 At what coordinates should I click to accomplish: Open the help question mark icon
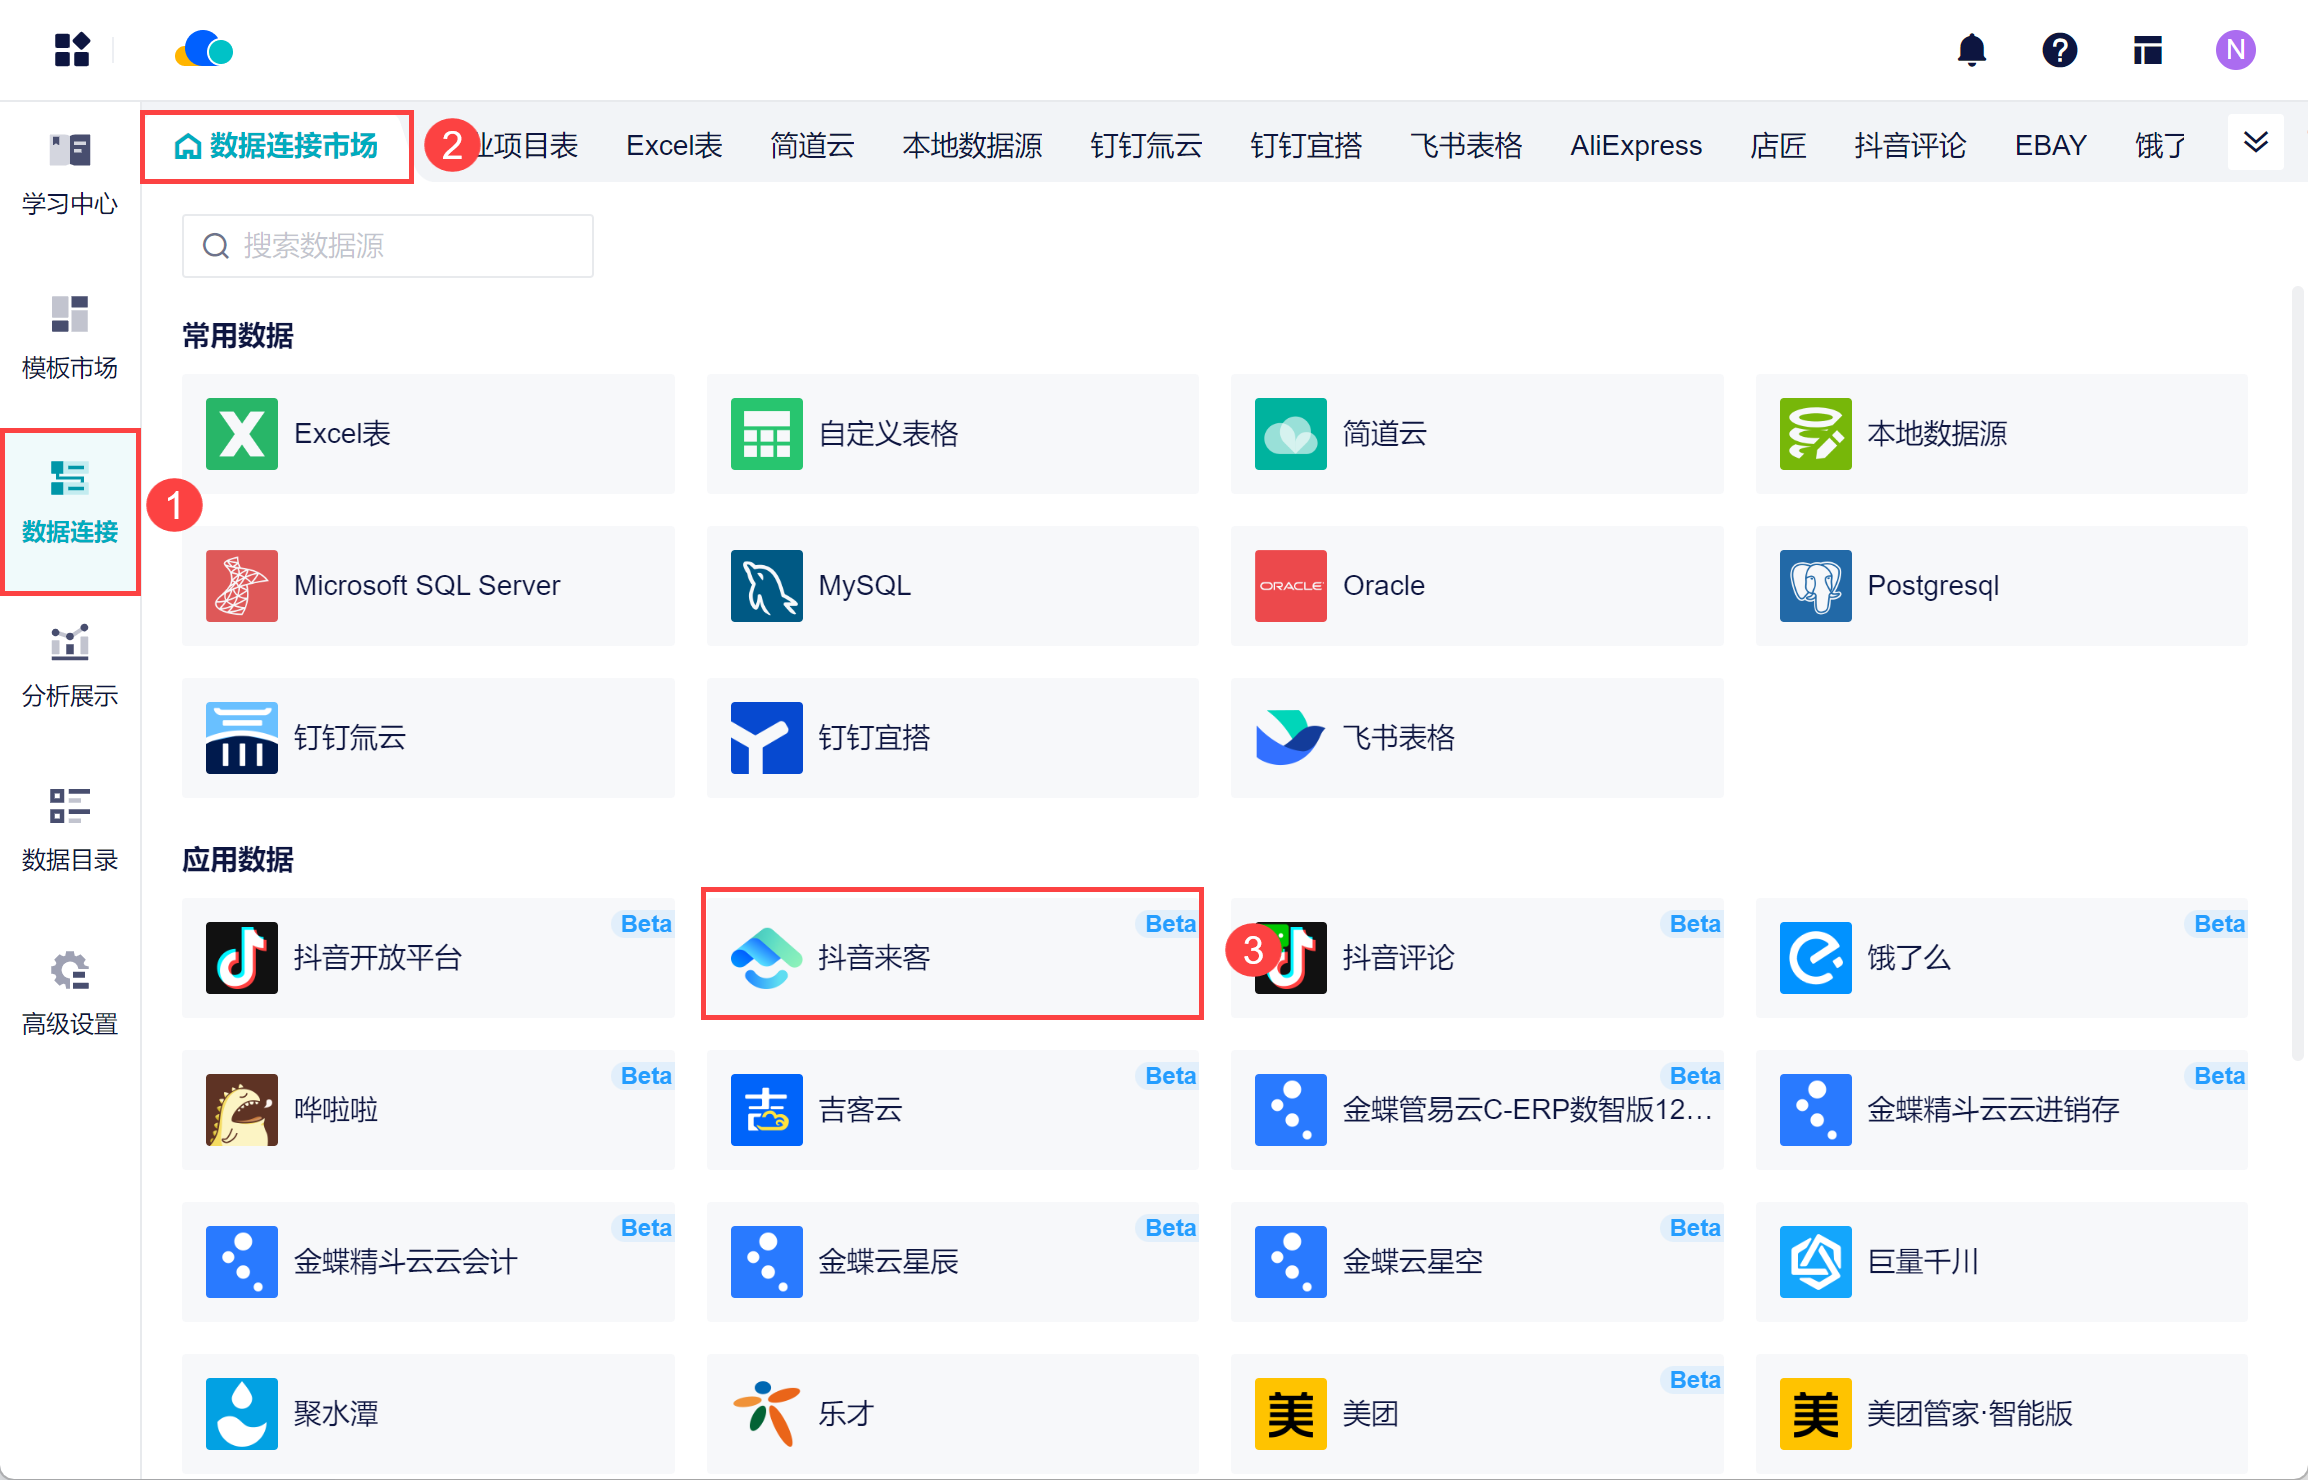[x=2059, y=50]
